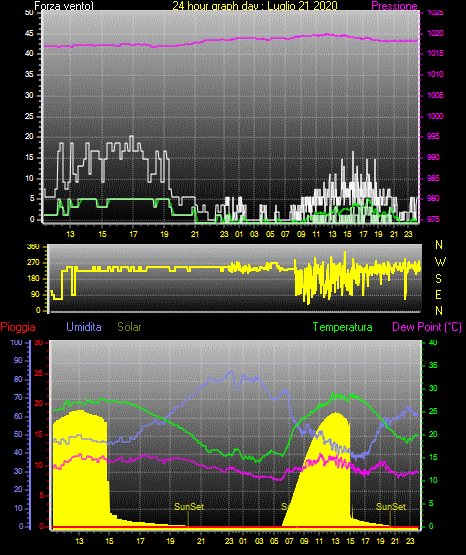Click the blue 'Umidita' legend label
The width and height of the screenshot is (466, 555).
[84, 327]
